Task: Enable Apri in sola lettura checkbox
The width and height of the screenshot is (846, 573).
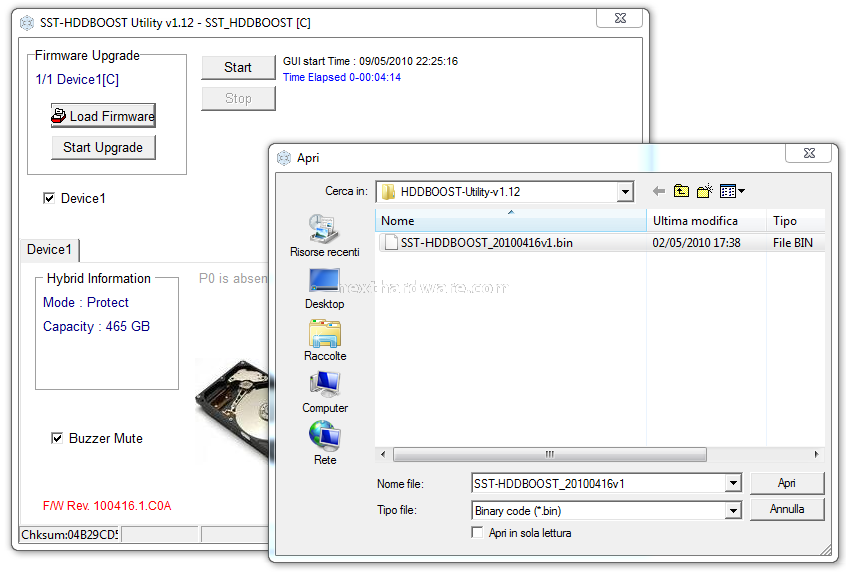Action: 477,533
